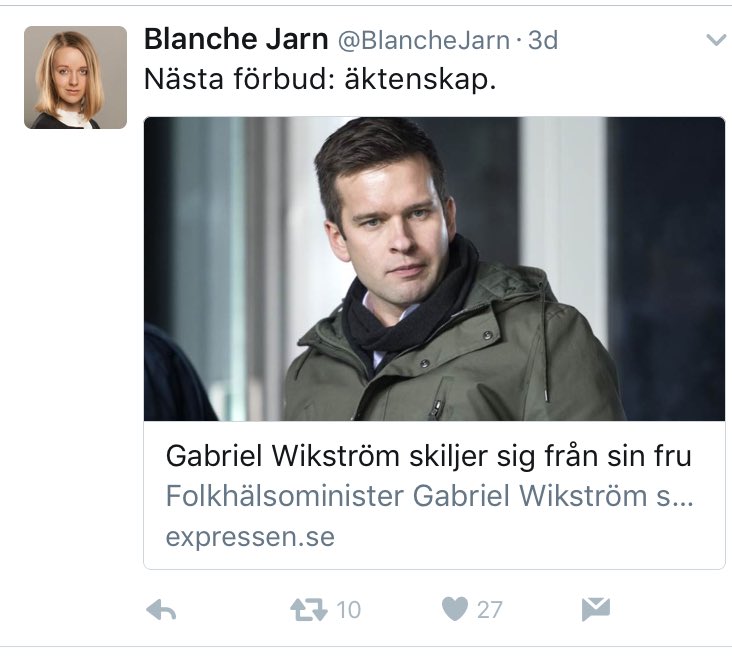Open headline 'Gabriel Wikström skiljer sig från sin fru'

pyautogui.click(x=428, y=456)
